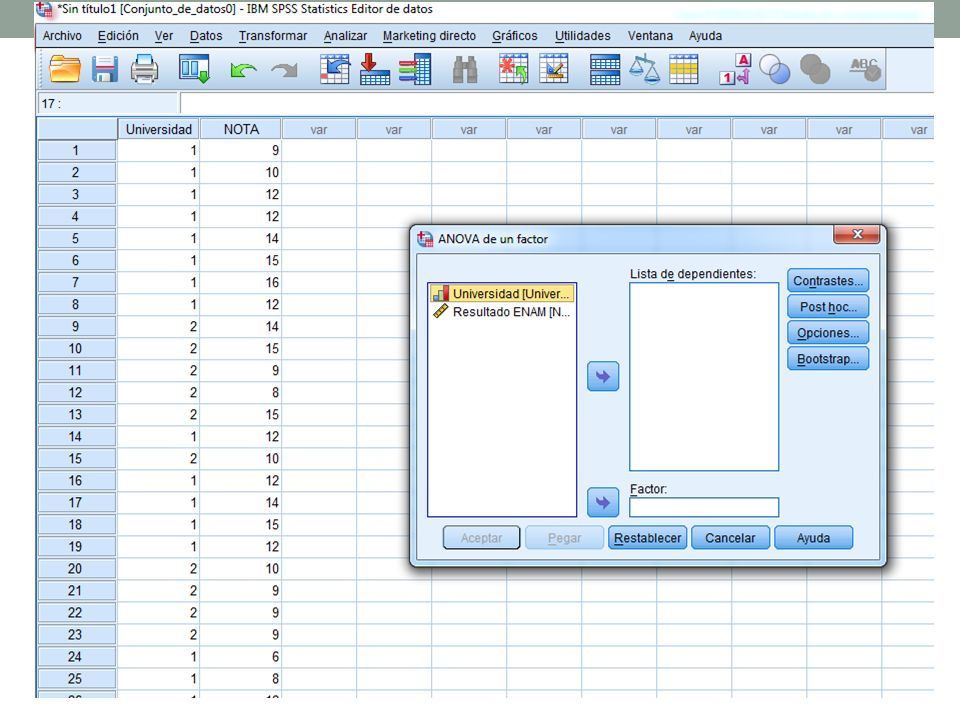Click the insert cases icon
The width and height of the screenshot is (960, 720).
(x=513, y=69)
